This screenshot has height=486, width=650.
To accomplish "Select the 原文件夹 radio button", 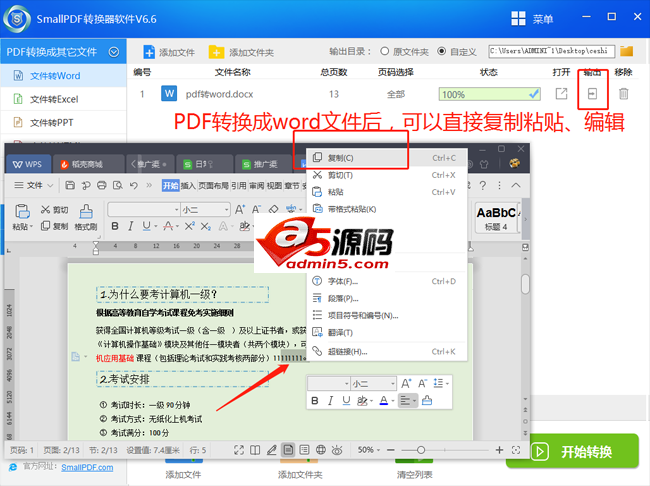I will coord(385,51).
